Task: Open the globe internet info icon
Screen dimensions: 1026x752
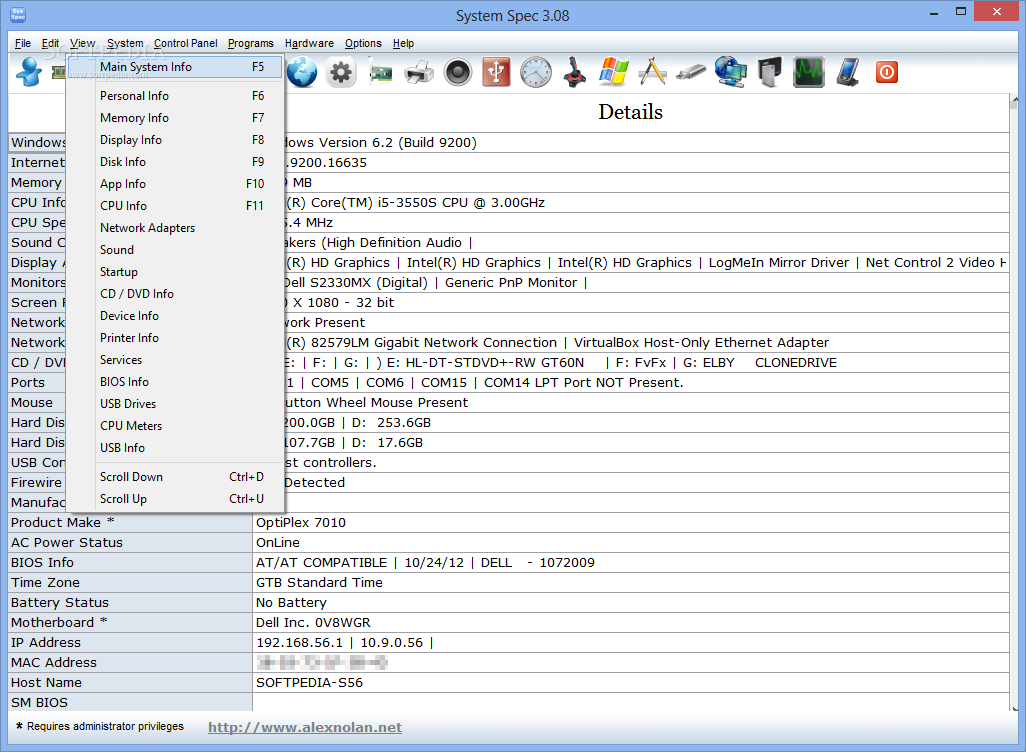Action: (x=302, y=72)
